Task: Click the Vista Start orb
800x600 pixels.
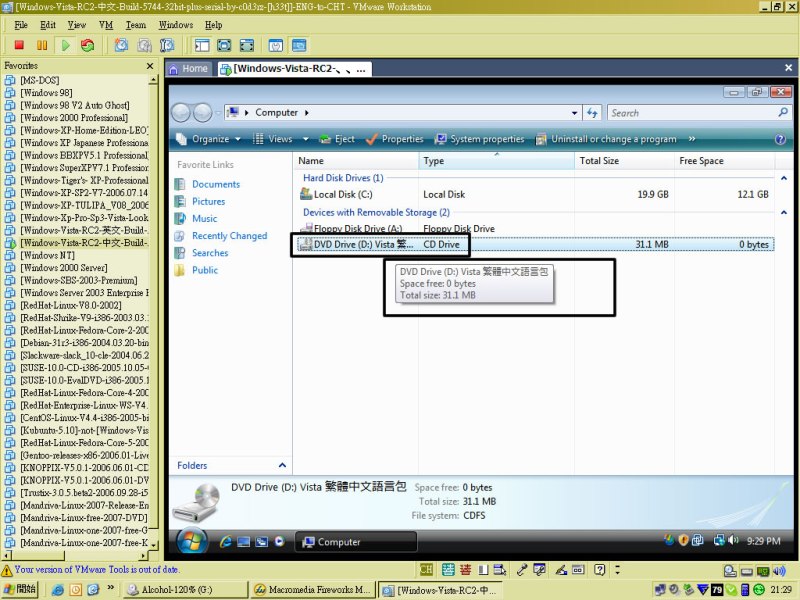Action: [x=192, y=541]
